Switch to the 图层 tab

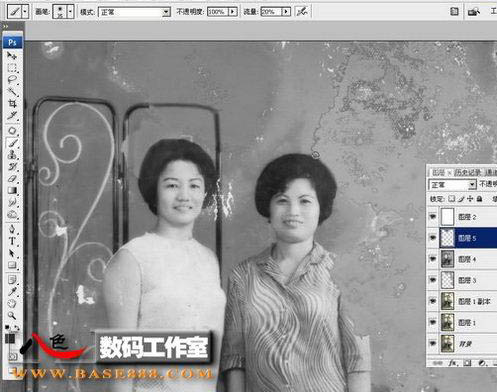(439, 172)
